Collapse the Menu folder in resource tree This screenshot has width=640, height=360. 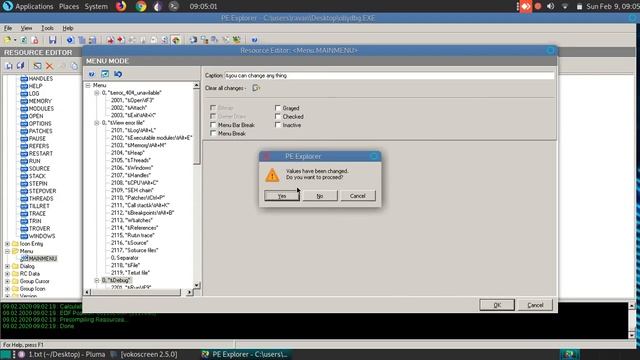(x=7, y=251)
